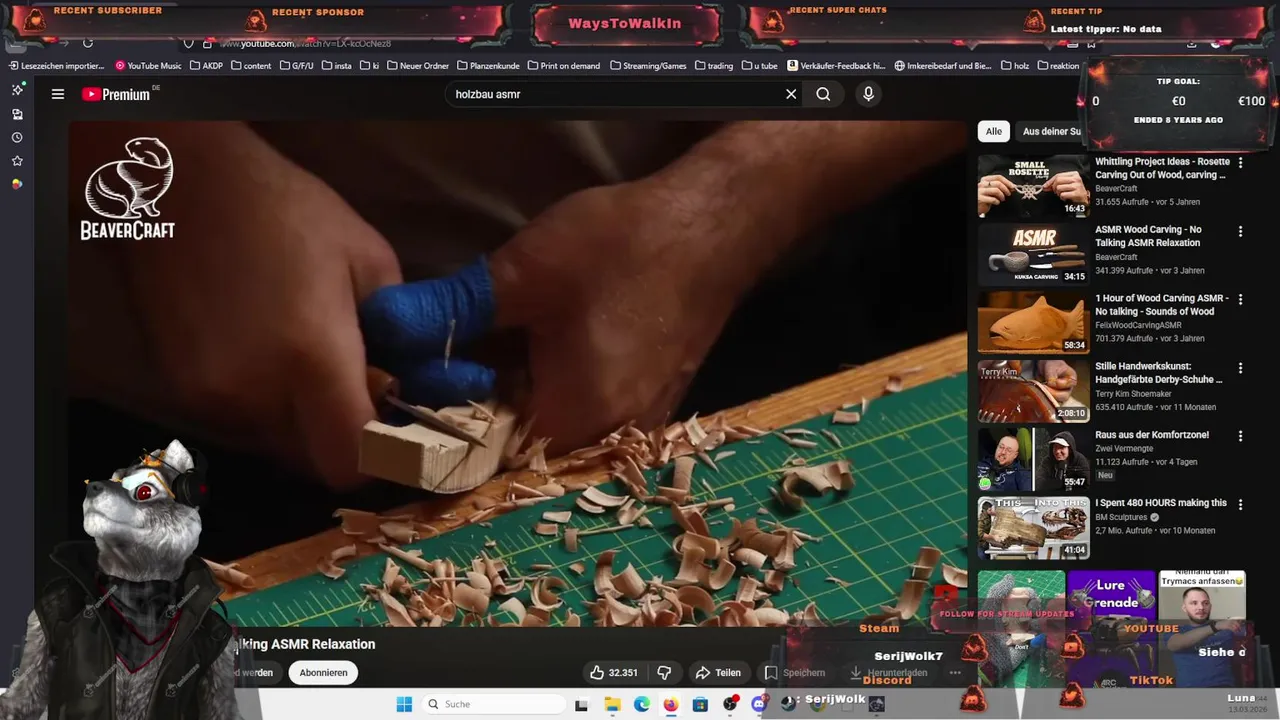The width and height of the screenshot is (1280, 720).
Task: Dislike the video with thumbs-down
Action: (664, 673)
